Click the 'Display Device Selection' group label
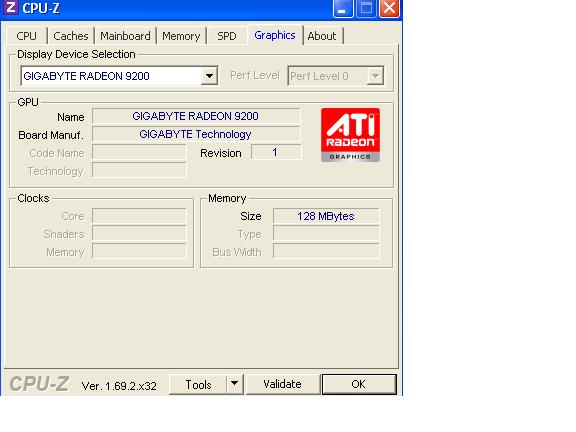The width and height of the screenshot is (576, 432). (76, 54)
